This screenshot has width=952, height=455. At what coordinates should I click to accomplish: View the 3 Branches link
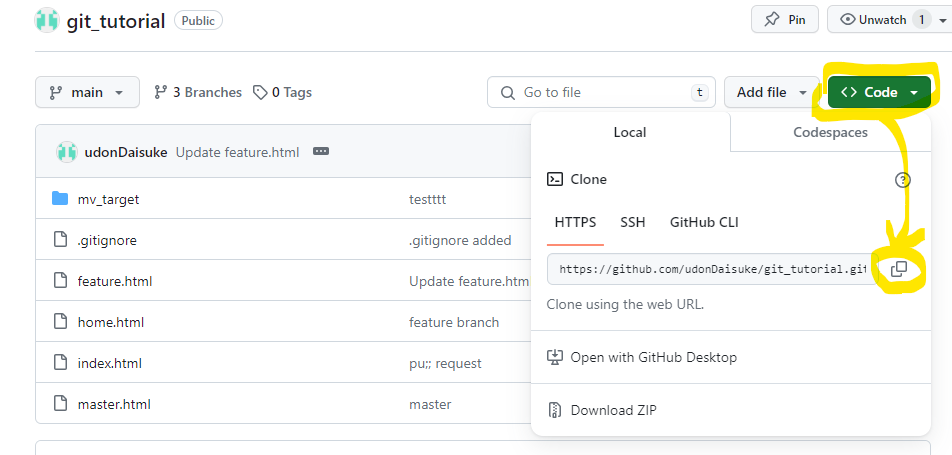click(198, 92)
